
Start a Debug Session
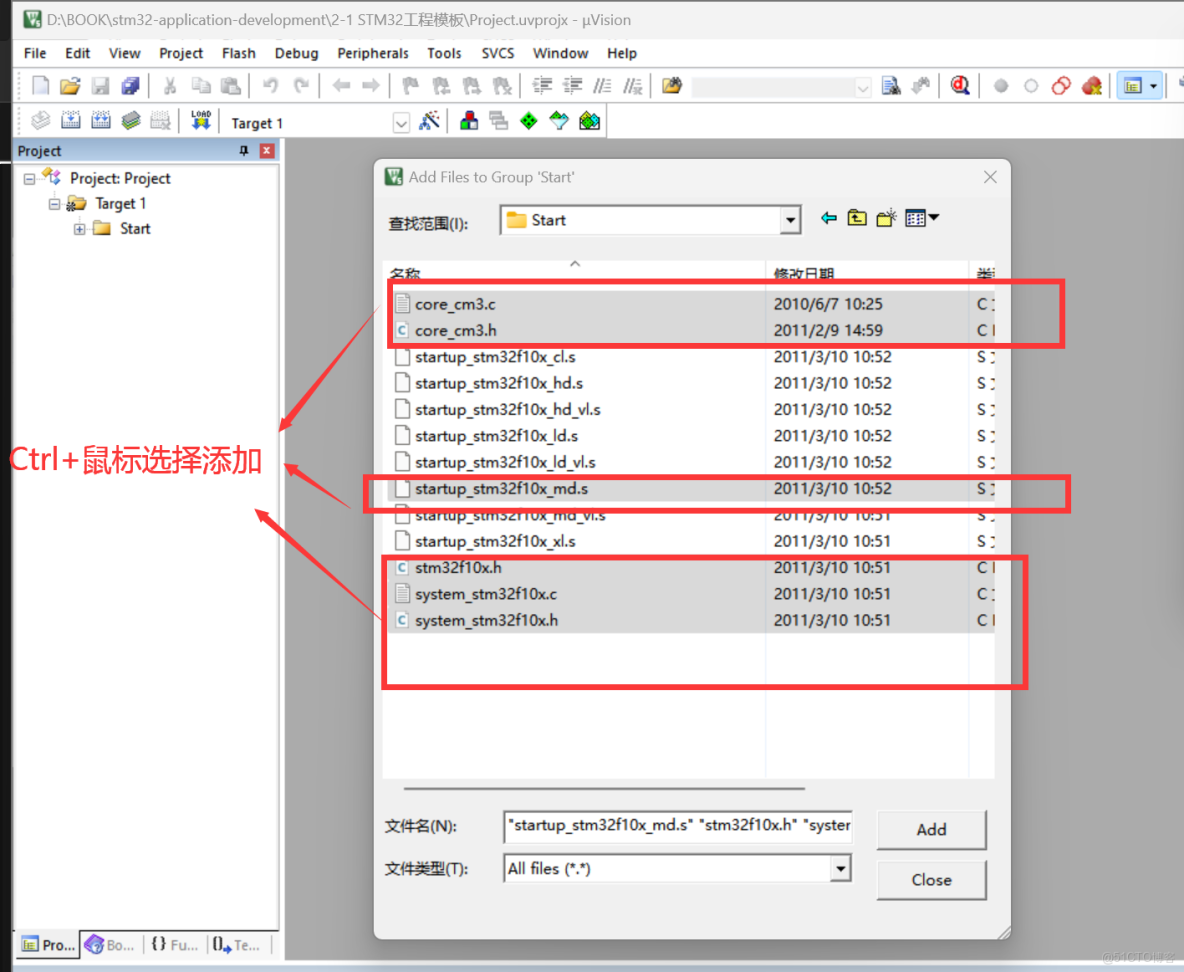[959, 85]
